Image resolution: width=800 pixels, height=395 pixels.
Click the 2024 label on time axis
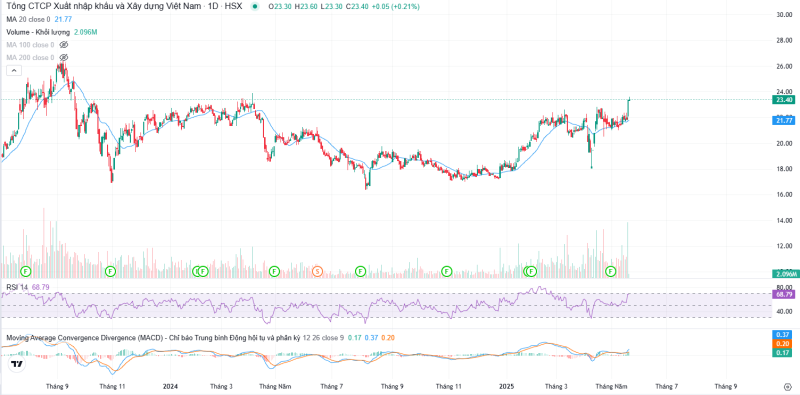(x=169, y=386)
